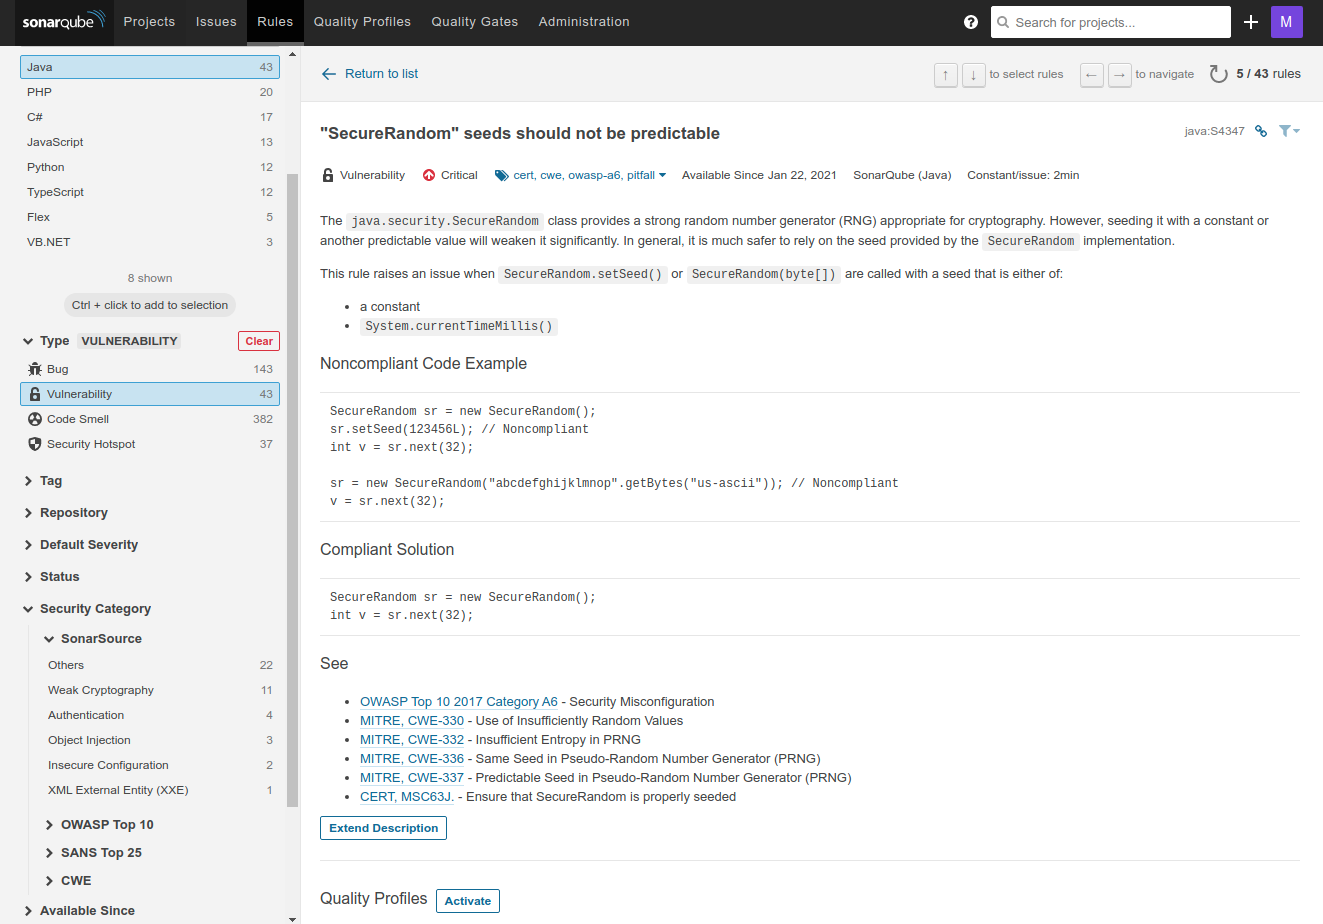Toggle the Weak Cryptography security filter
This screenshot has height=924, width=1323.
(100, 689)
